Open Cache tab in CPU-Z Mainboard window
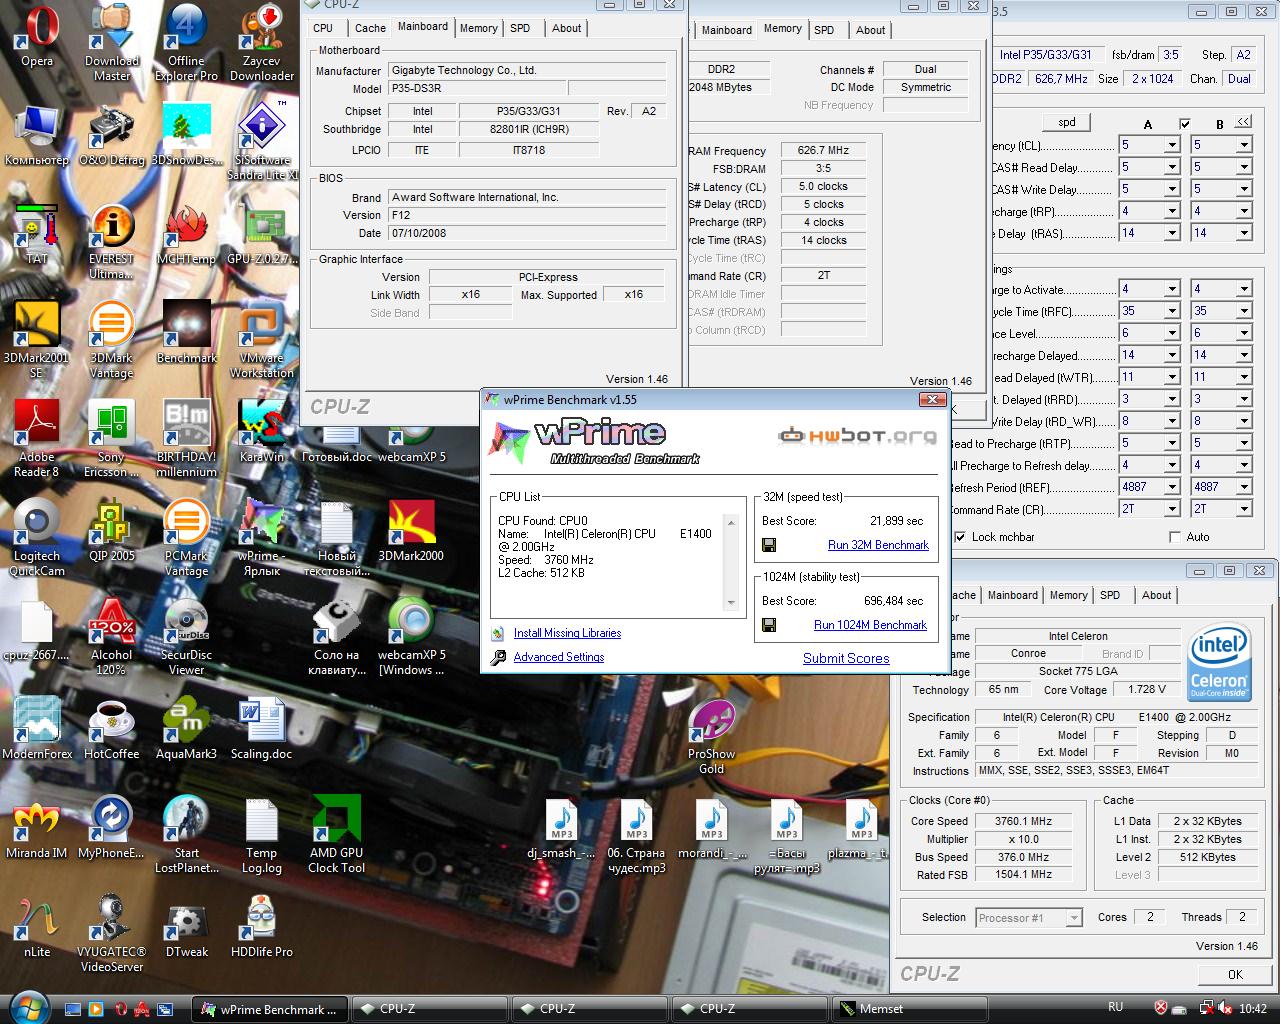1280x1024 pixels. click(x=370, y=28)
